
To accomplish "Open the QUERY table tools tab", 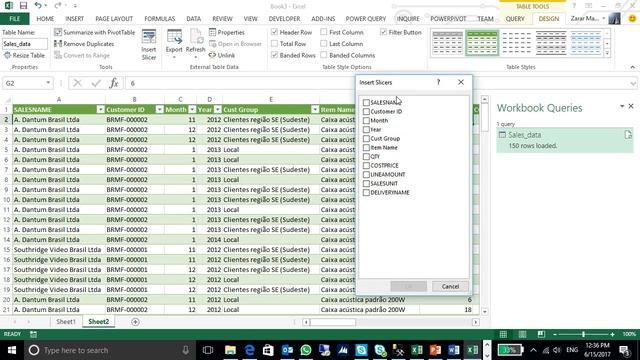I will point(515,19).
